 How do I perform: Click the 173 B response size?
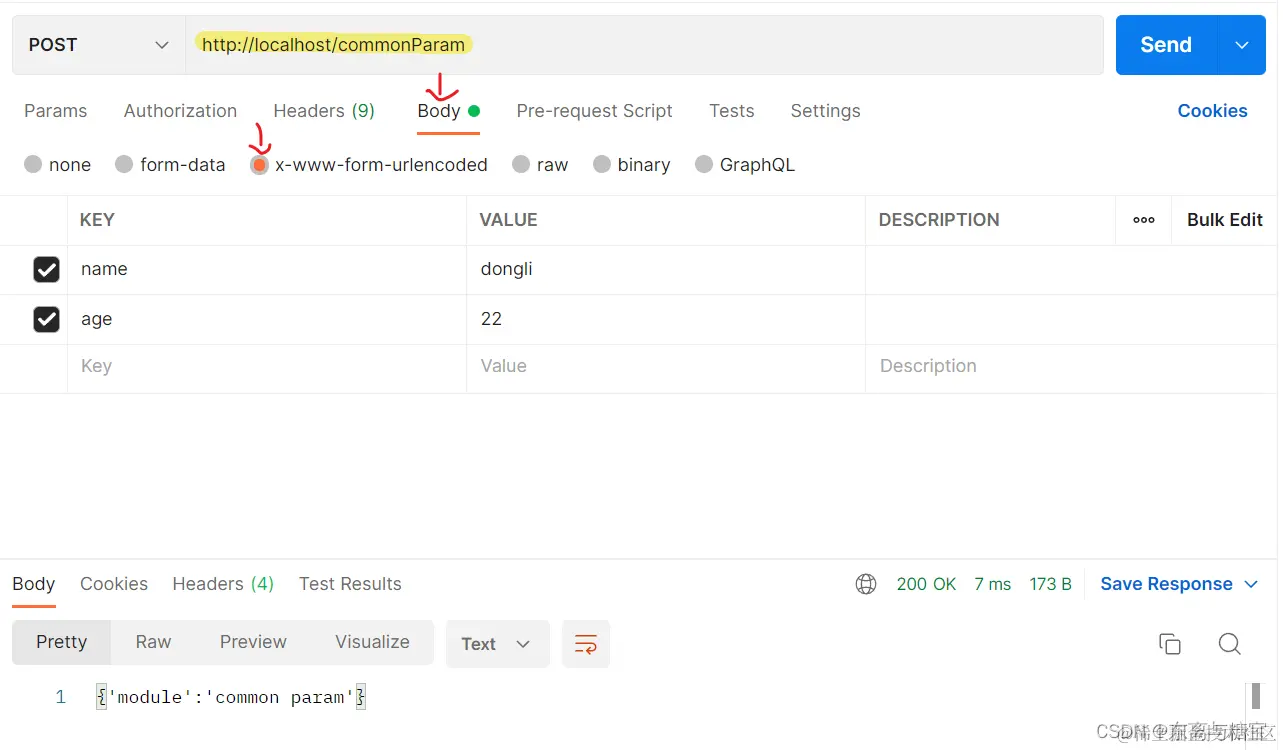click(1050, 584)
